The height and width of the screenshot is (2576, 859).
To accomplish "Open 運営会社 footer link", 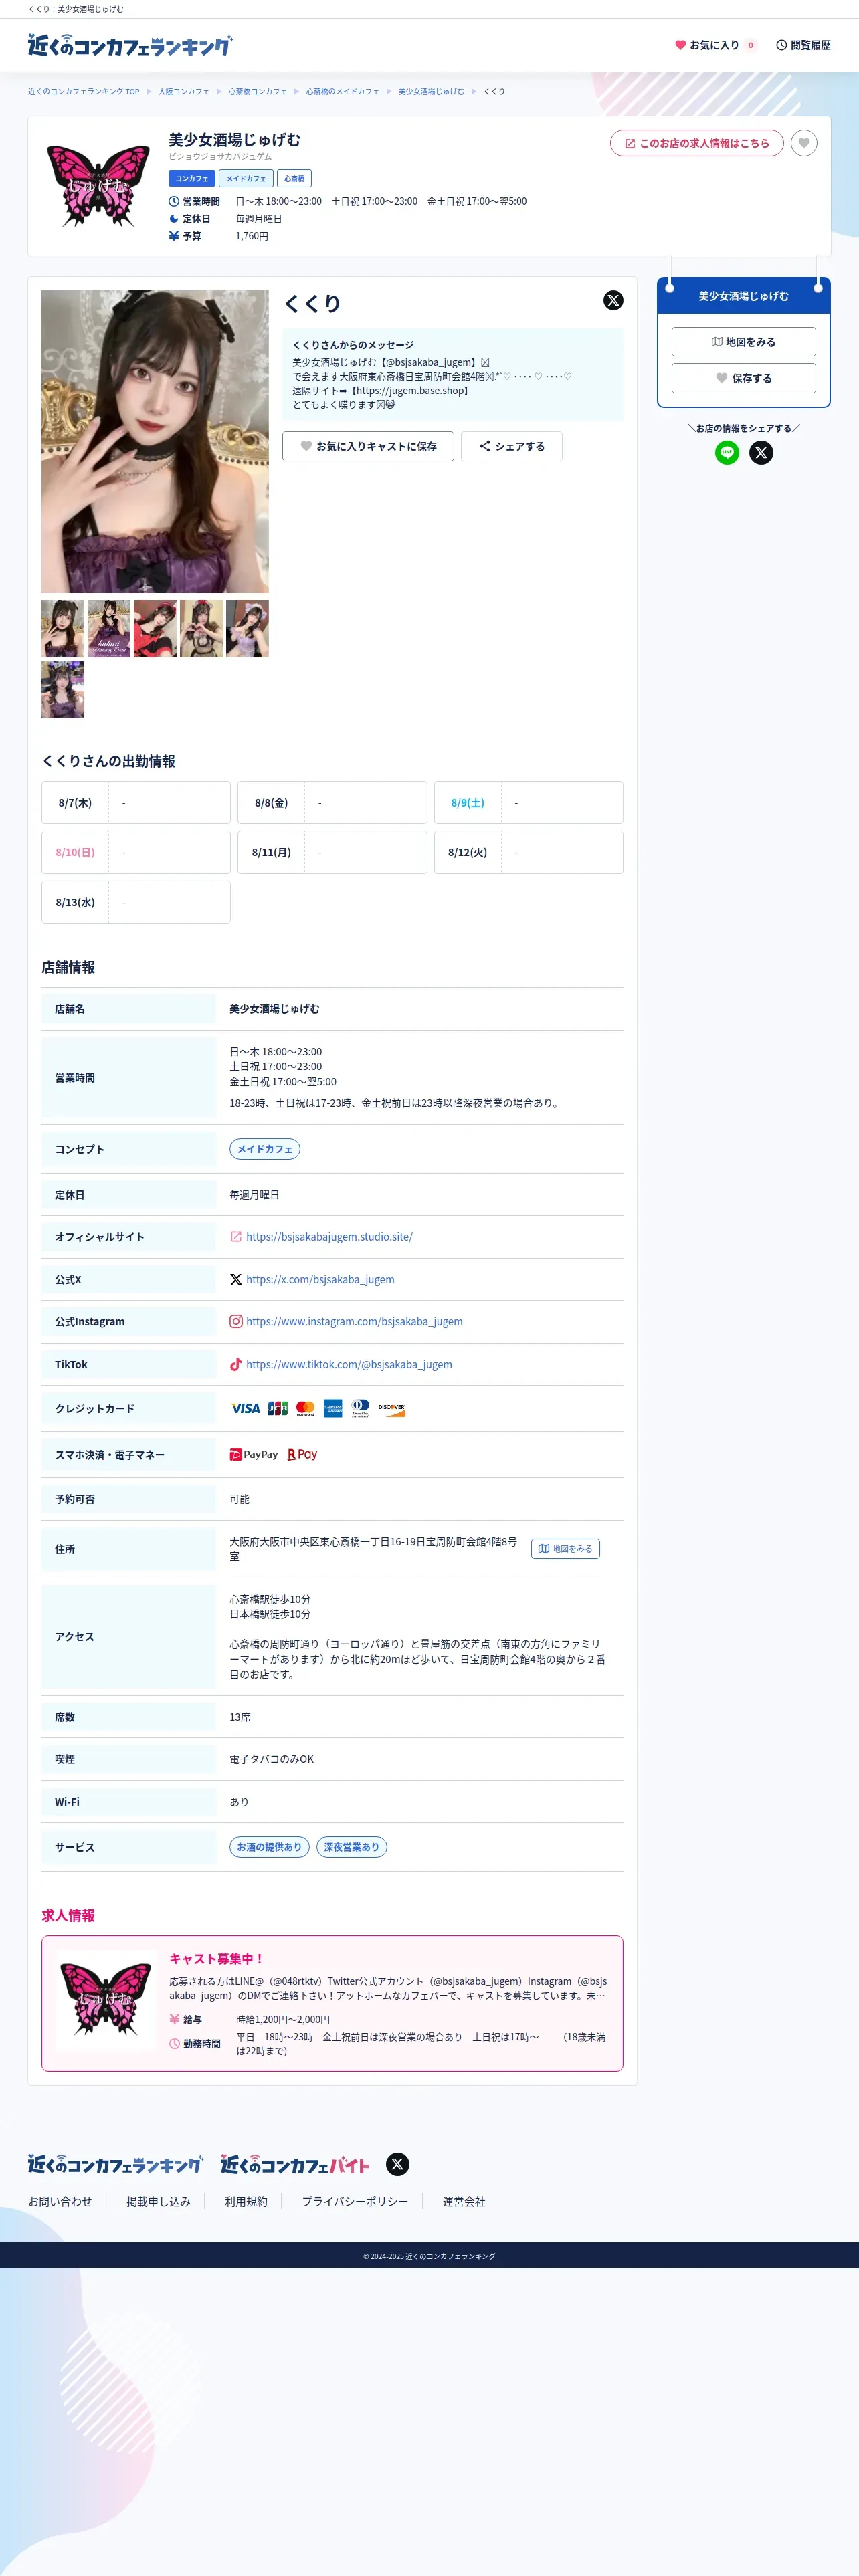I will [x=464, y=2201].
